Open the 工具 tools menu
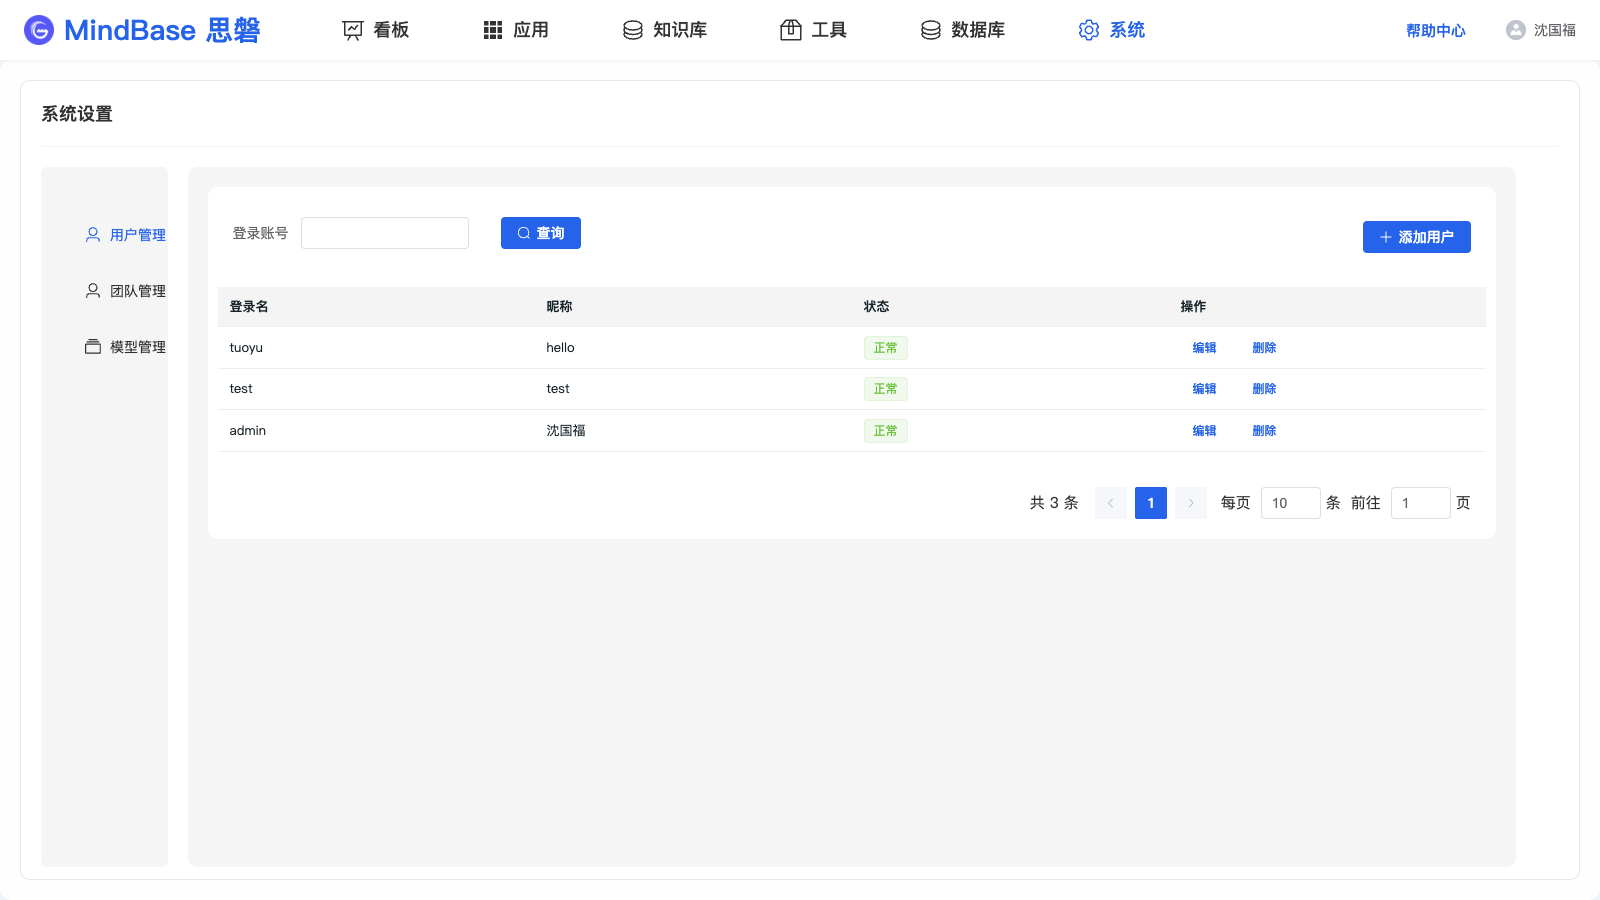Viewport: 1600px width, 900px height. coord(813,30)
